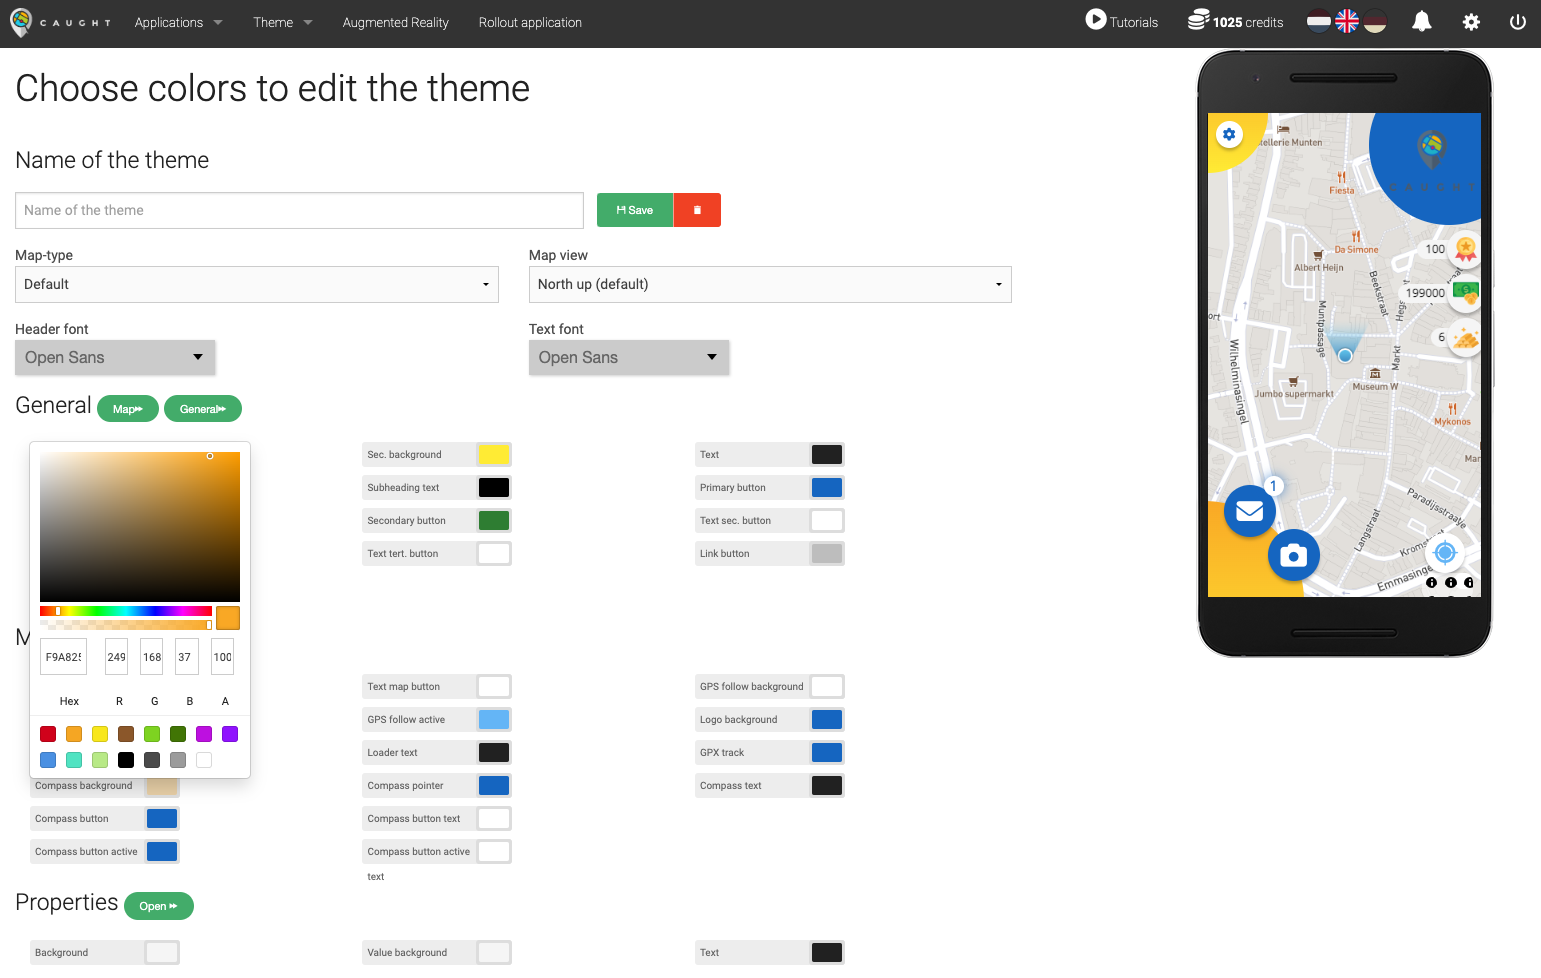This screenshot has width=1541, height=978.
Task: Click the GPS locate icon on the map preview
Action: pyautogui.click(x=1446, y=552)
